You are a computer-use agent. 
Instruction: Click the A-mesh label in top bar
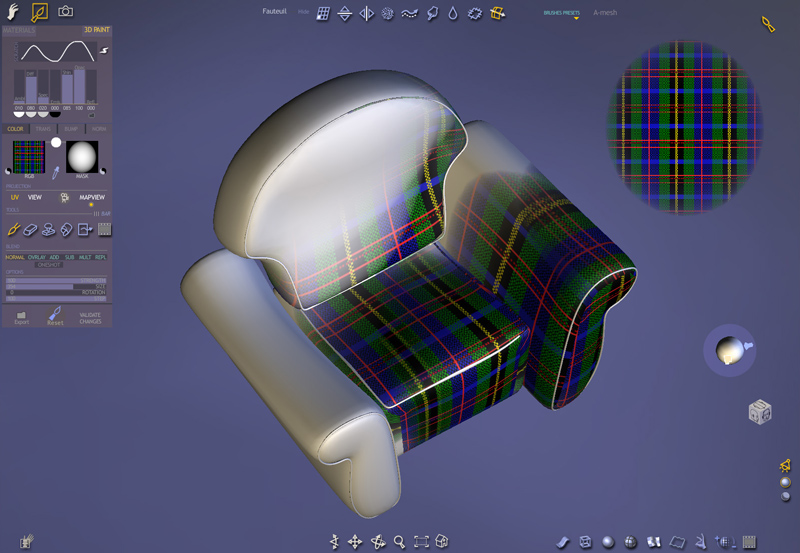[605, 13]
